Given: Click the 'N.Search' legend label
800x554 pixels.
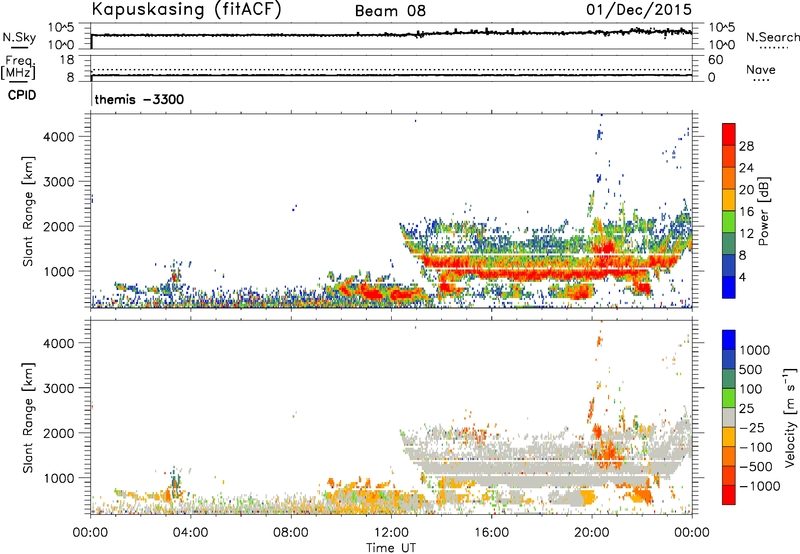Looking at the screenshot, I should [x=772, y=37].
